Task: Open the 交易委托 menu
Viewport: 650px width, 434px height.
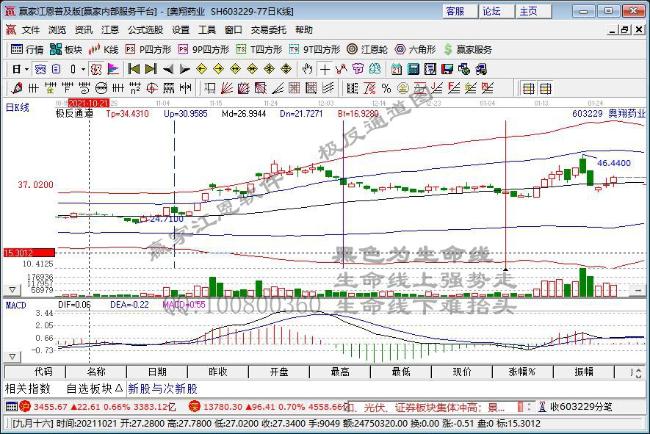Action: coord(269,30)
